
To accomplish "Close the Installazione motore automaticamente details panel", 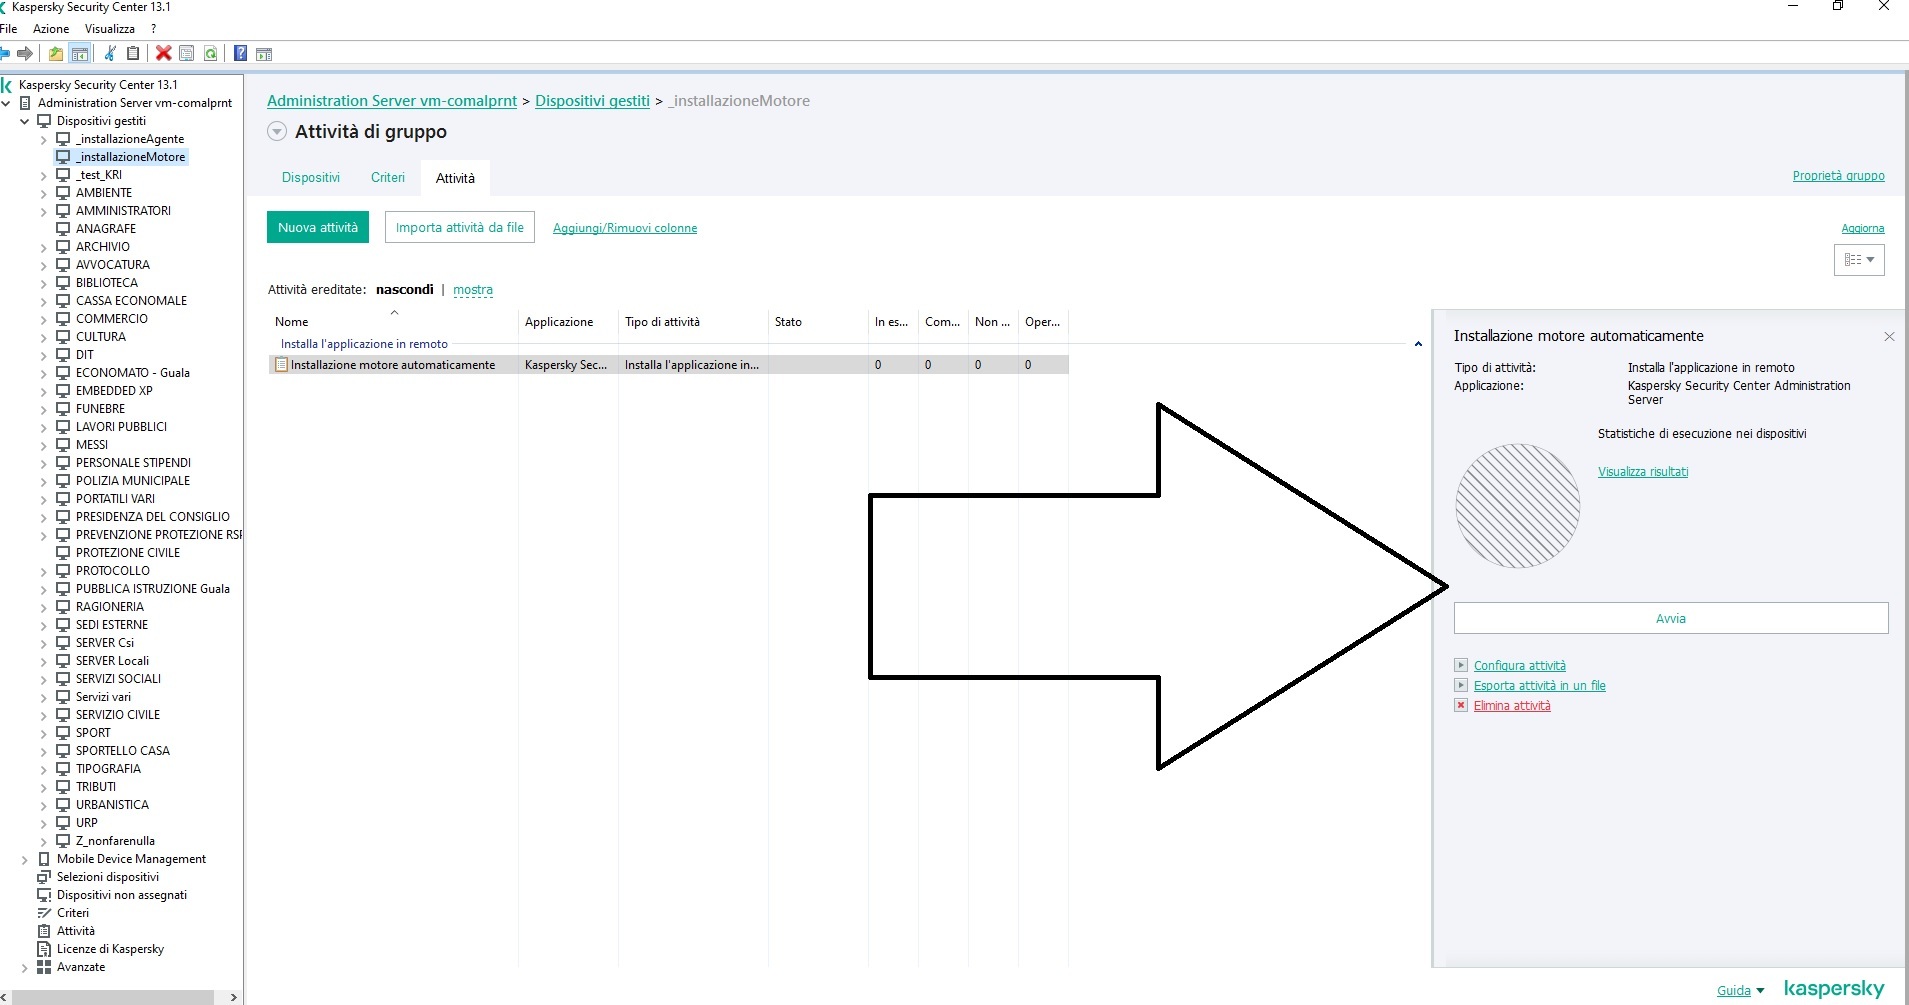I will (1889, 337).
